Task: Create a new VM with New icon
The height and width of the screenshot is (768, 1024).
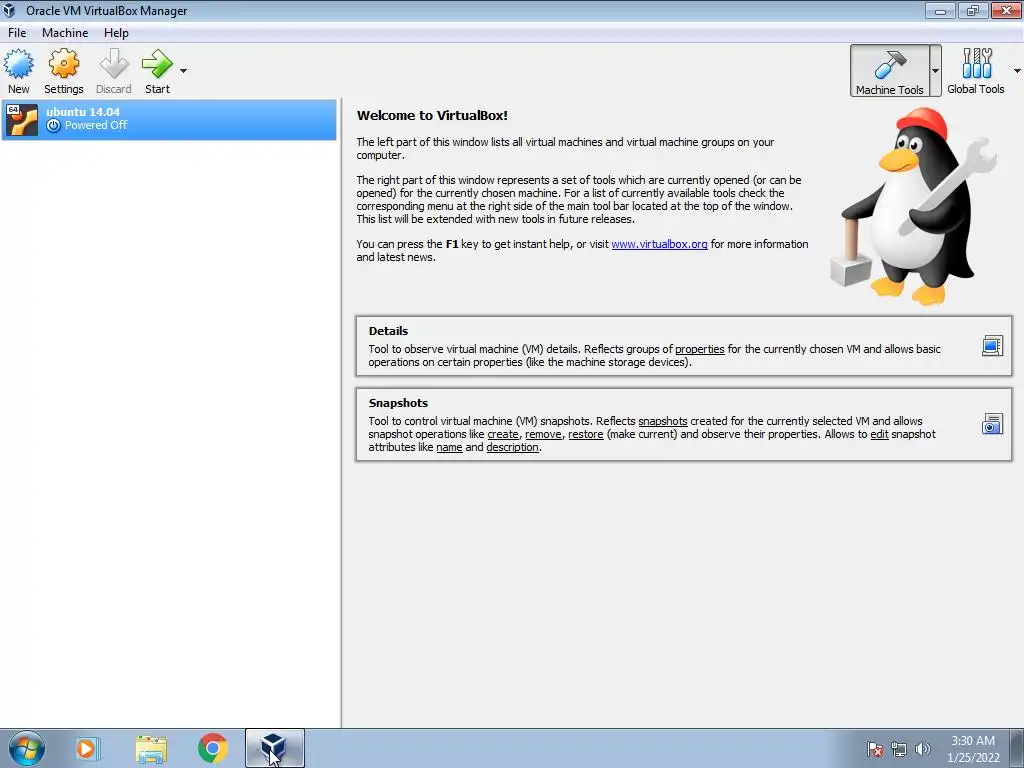Action: 18,71
